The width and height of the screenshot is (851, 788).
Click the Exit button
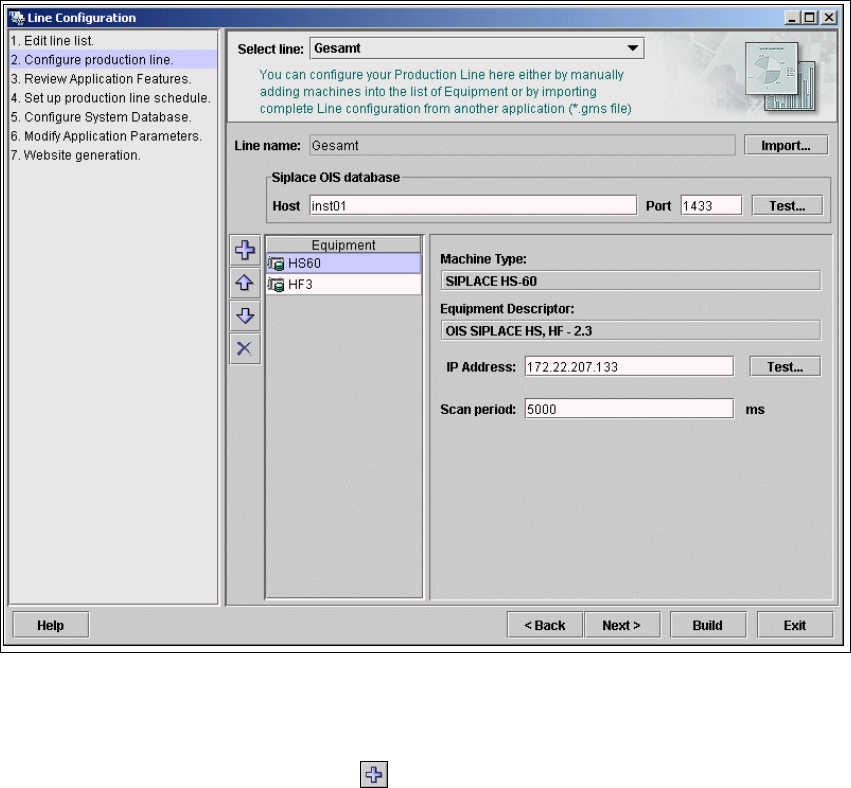(x=795, y=625)
